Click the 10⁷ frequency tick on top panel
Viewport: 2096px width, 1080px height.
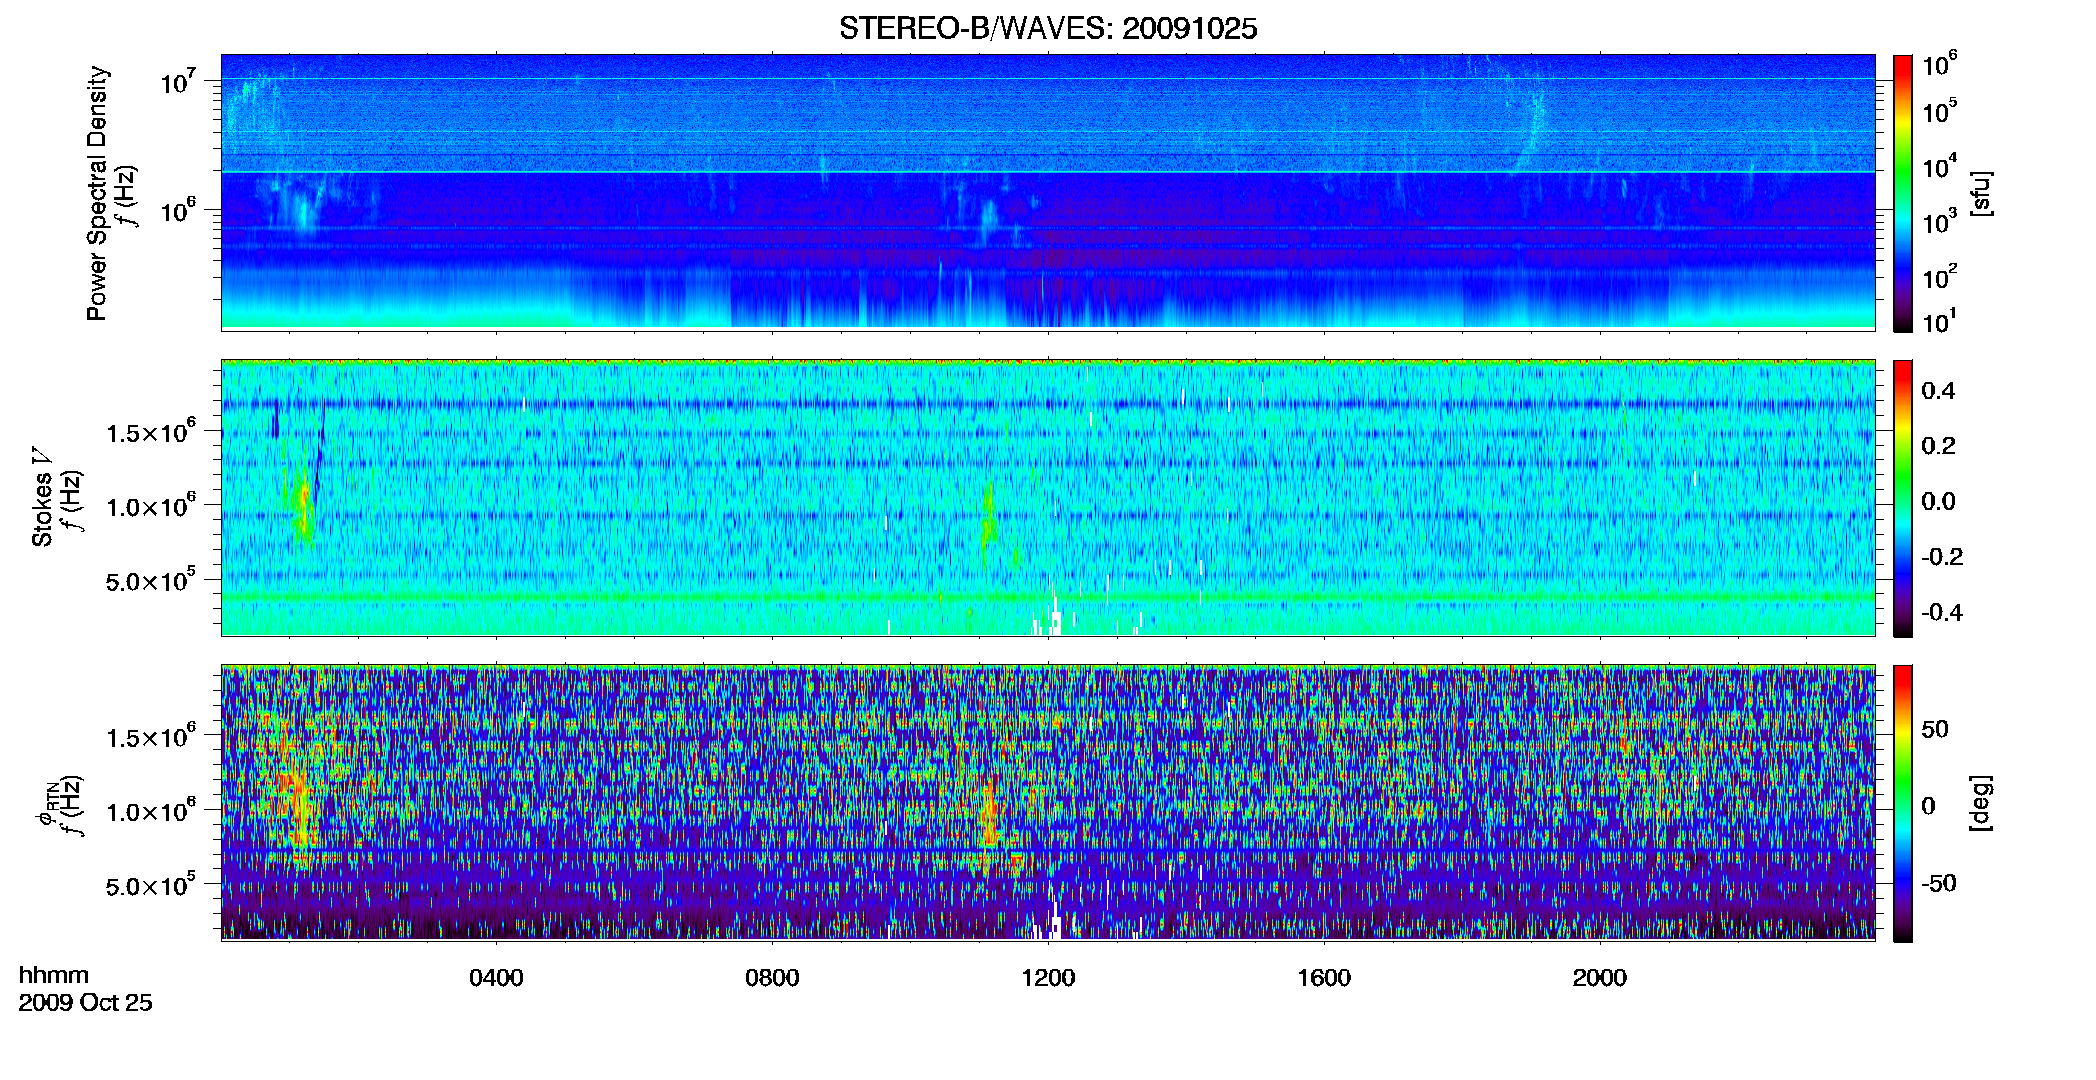178,82
